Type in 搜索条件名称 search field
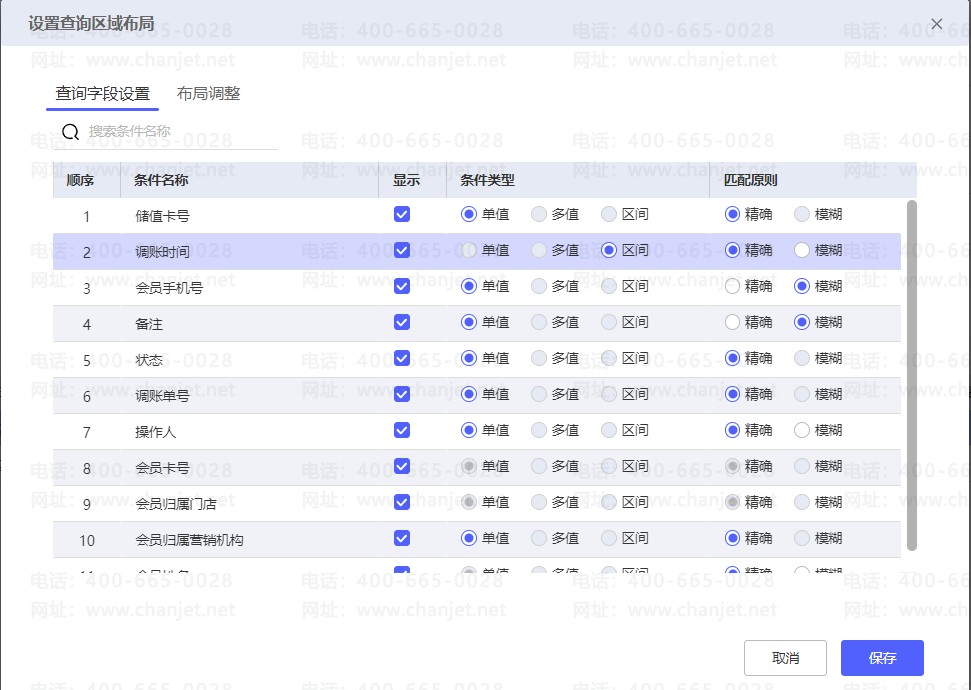 [x=180, y=131]
